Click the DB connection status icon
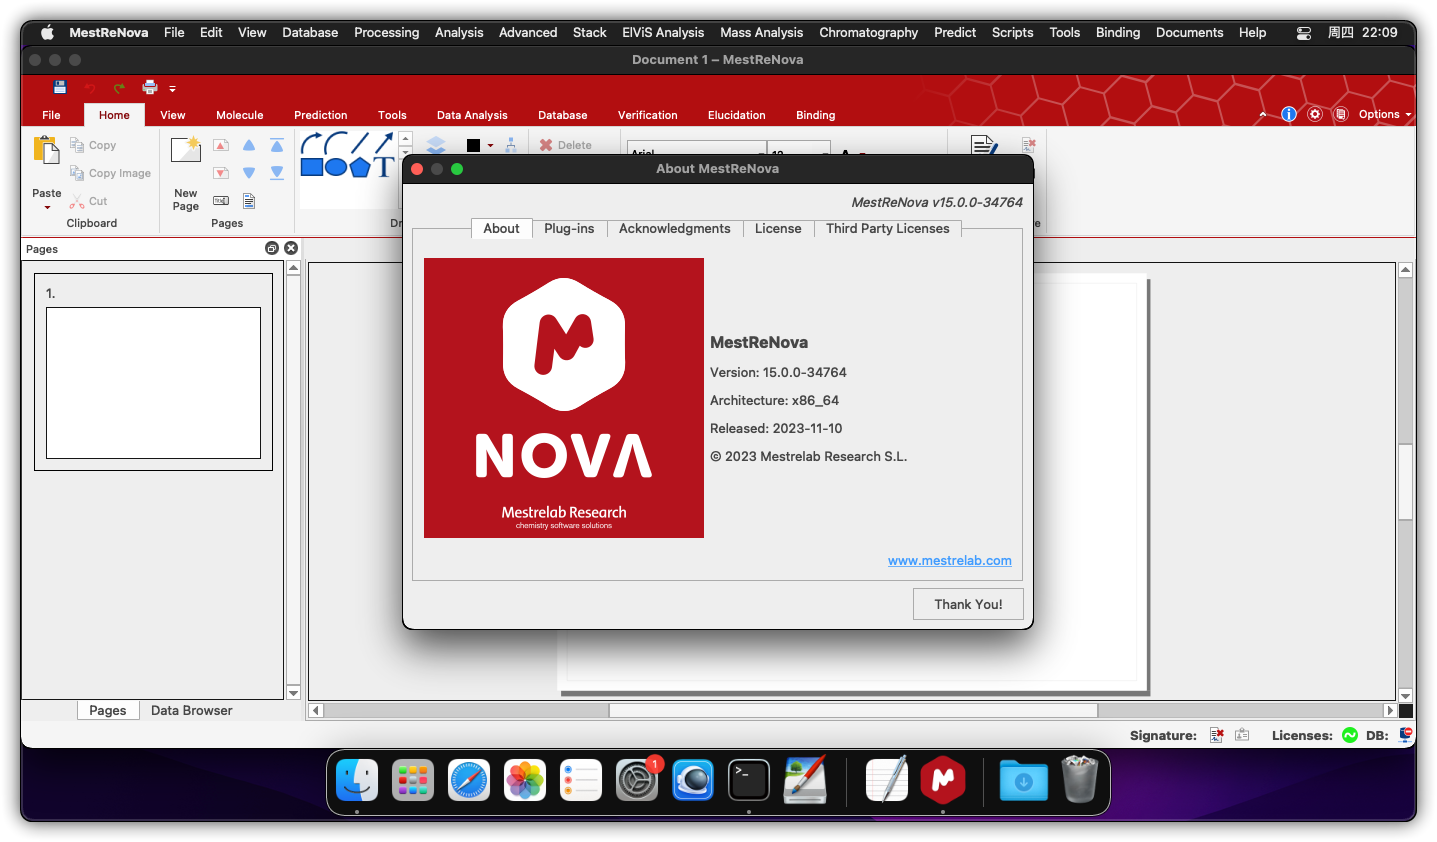Viewport: 1437px width, 842px height. [x=1406, y=735]
